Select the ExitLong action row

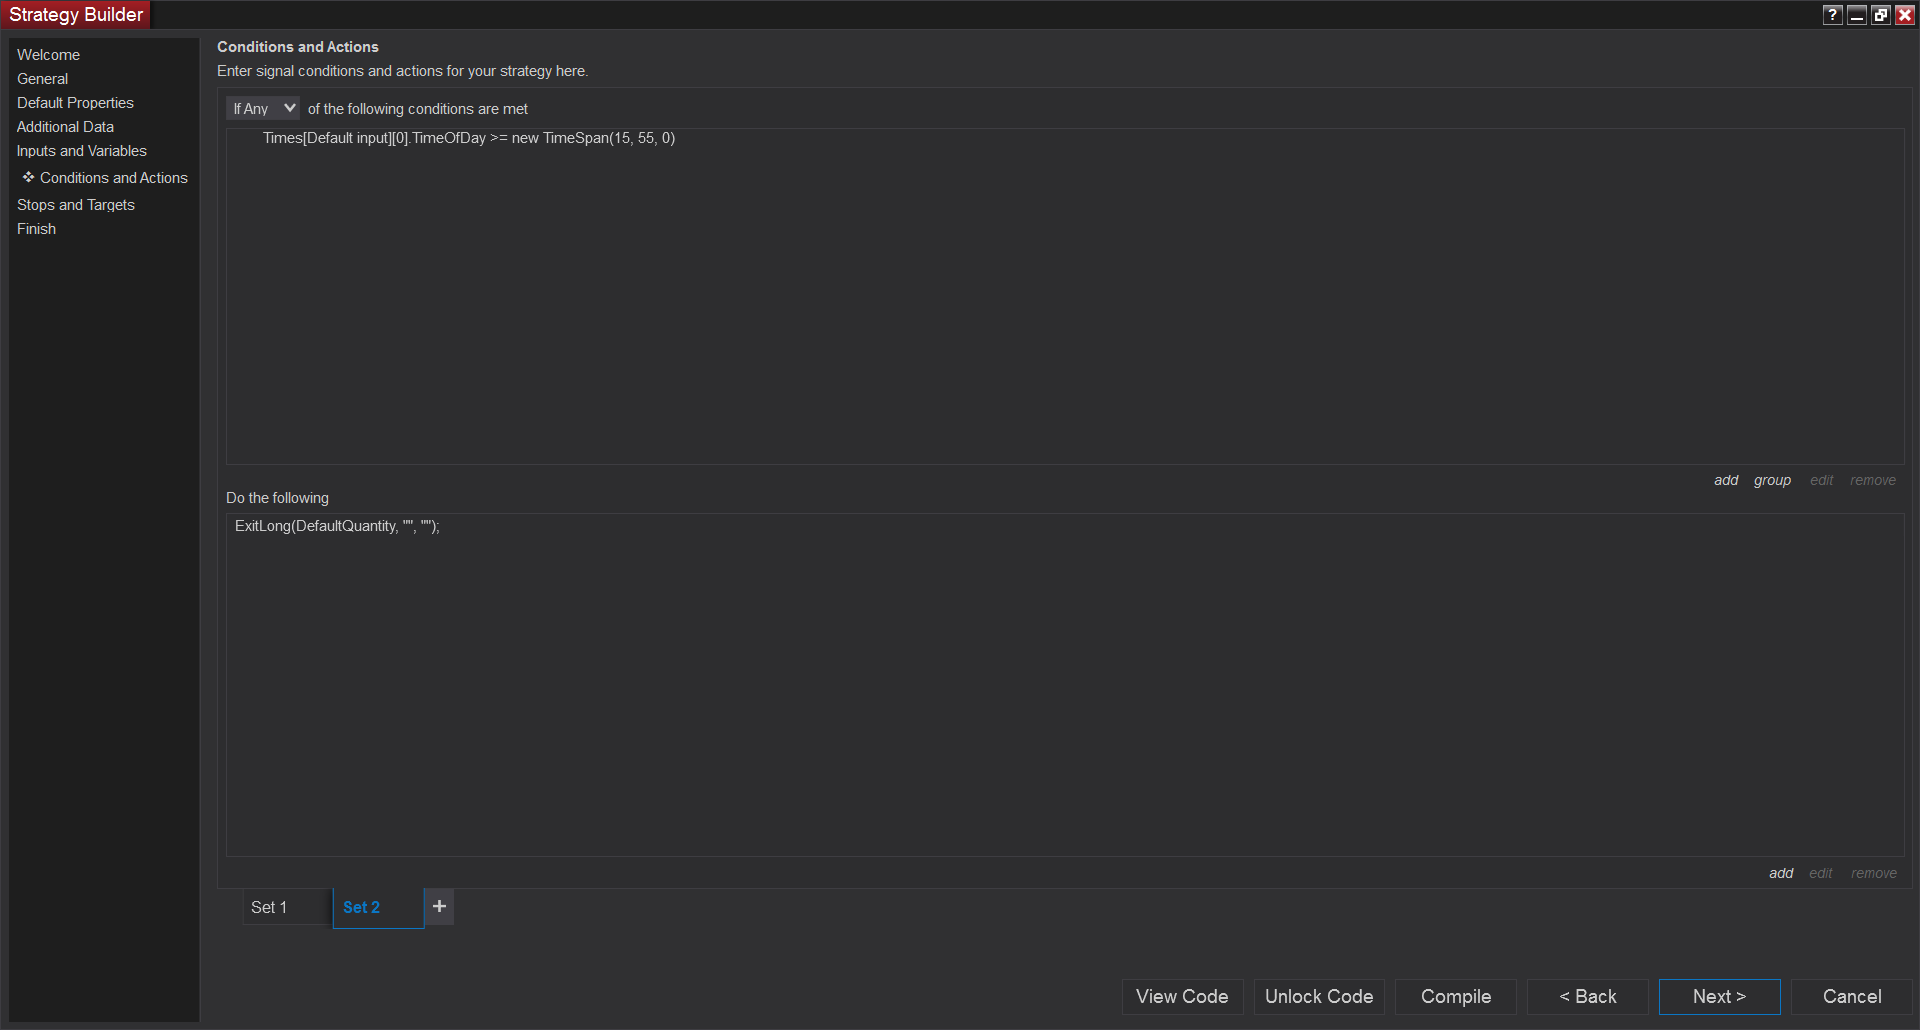[337, 526]
